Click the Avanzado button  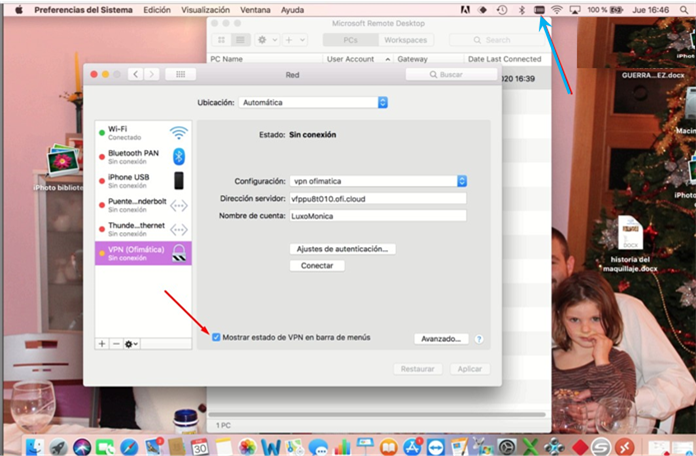441,339
